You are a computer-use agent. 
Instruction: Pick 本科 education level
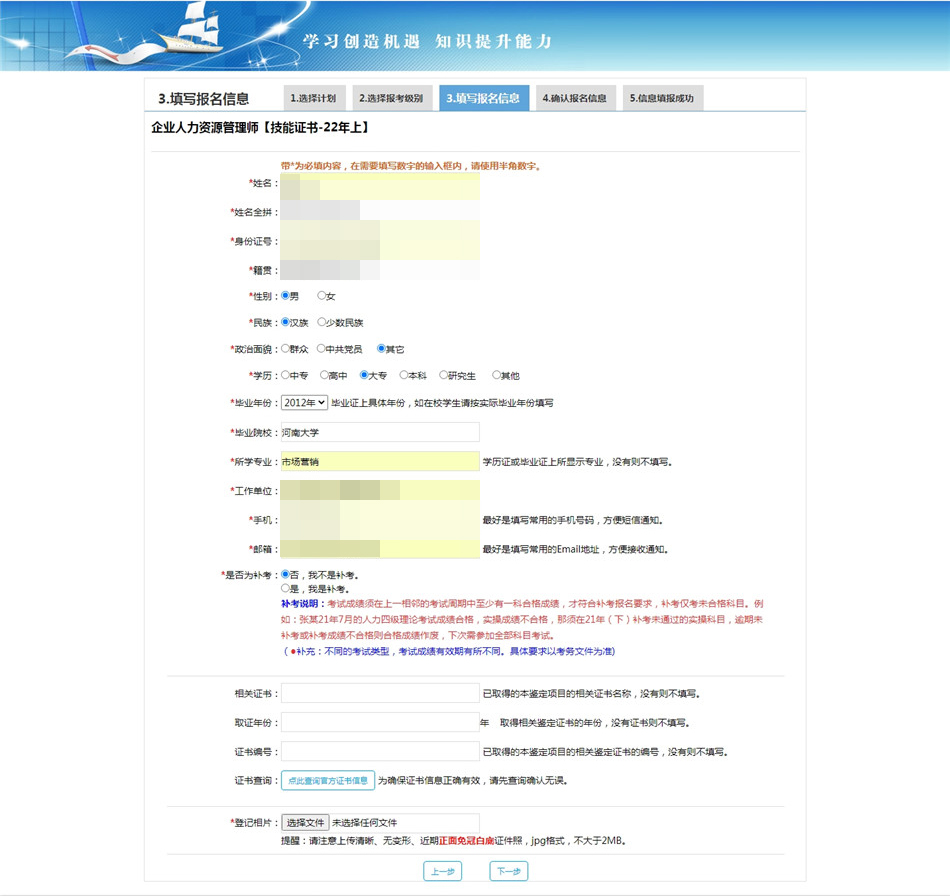[404, 375]
